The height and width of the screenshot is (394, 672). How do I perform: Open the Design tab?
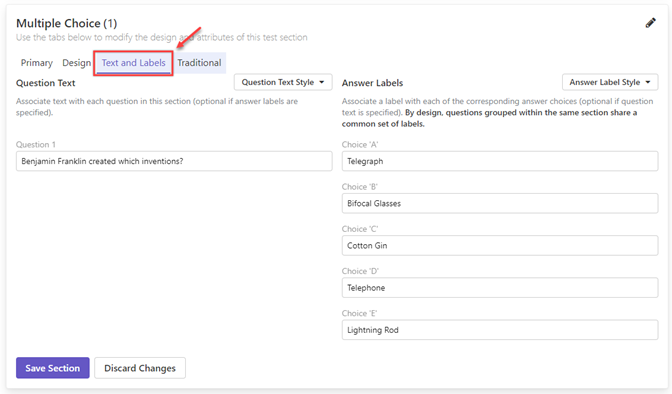(77, 63)
